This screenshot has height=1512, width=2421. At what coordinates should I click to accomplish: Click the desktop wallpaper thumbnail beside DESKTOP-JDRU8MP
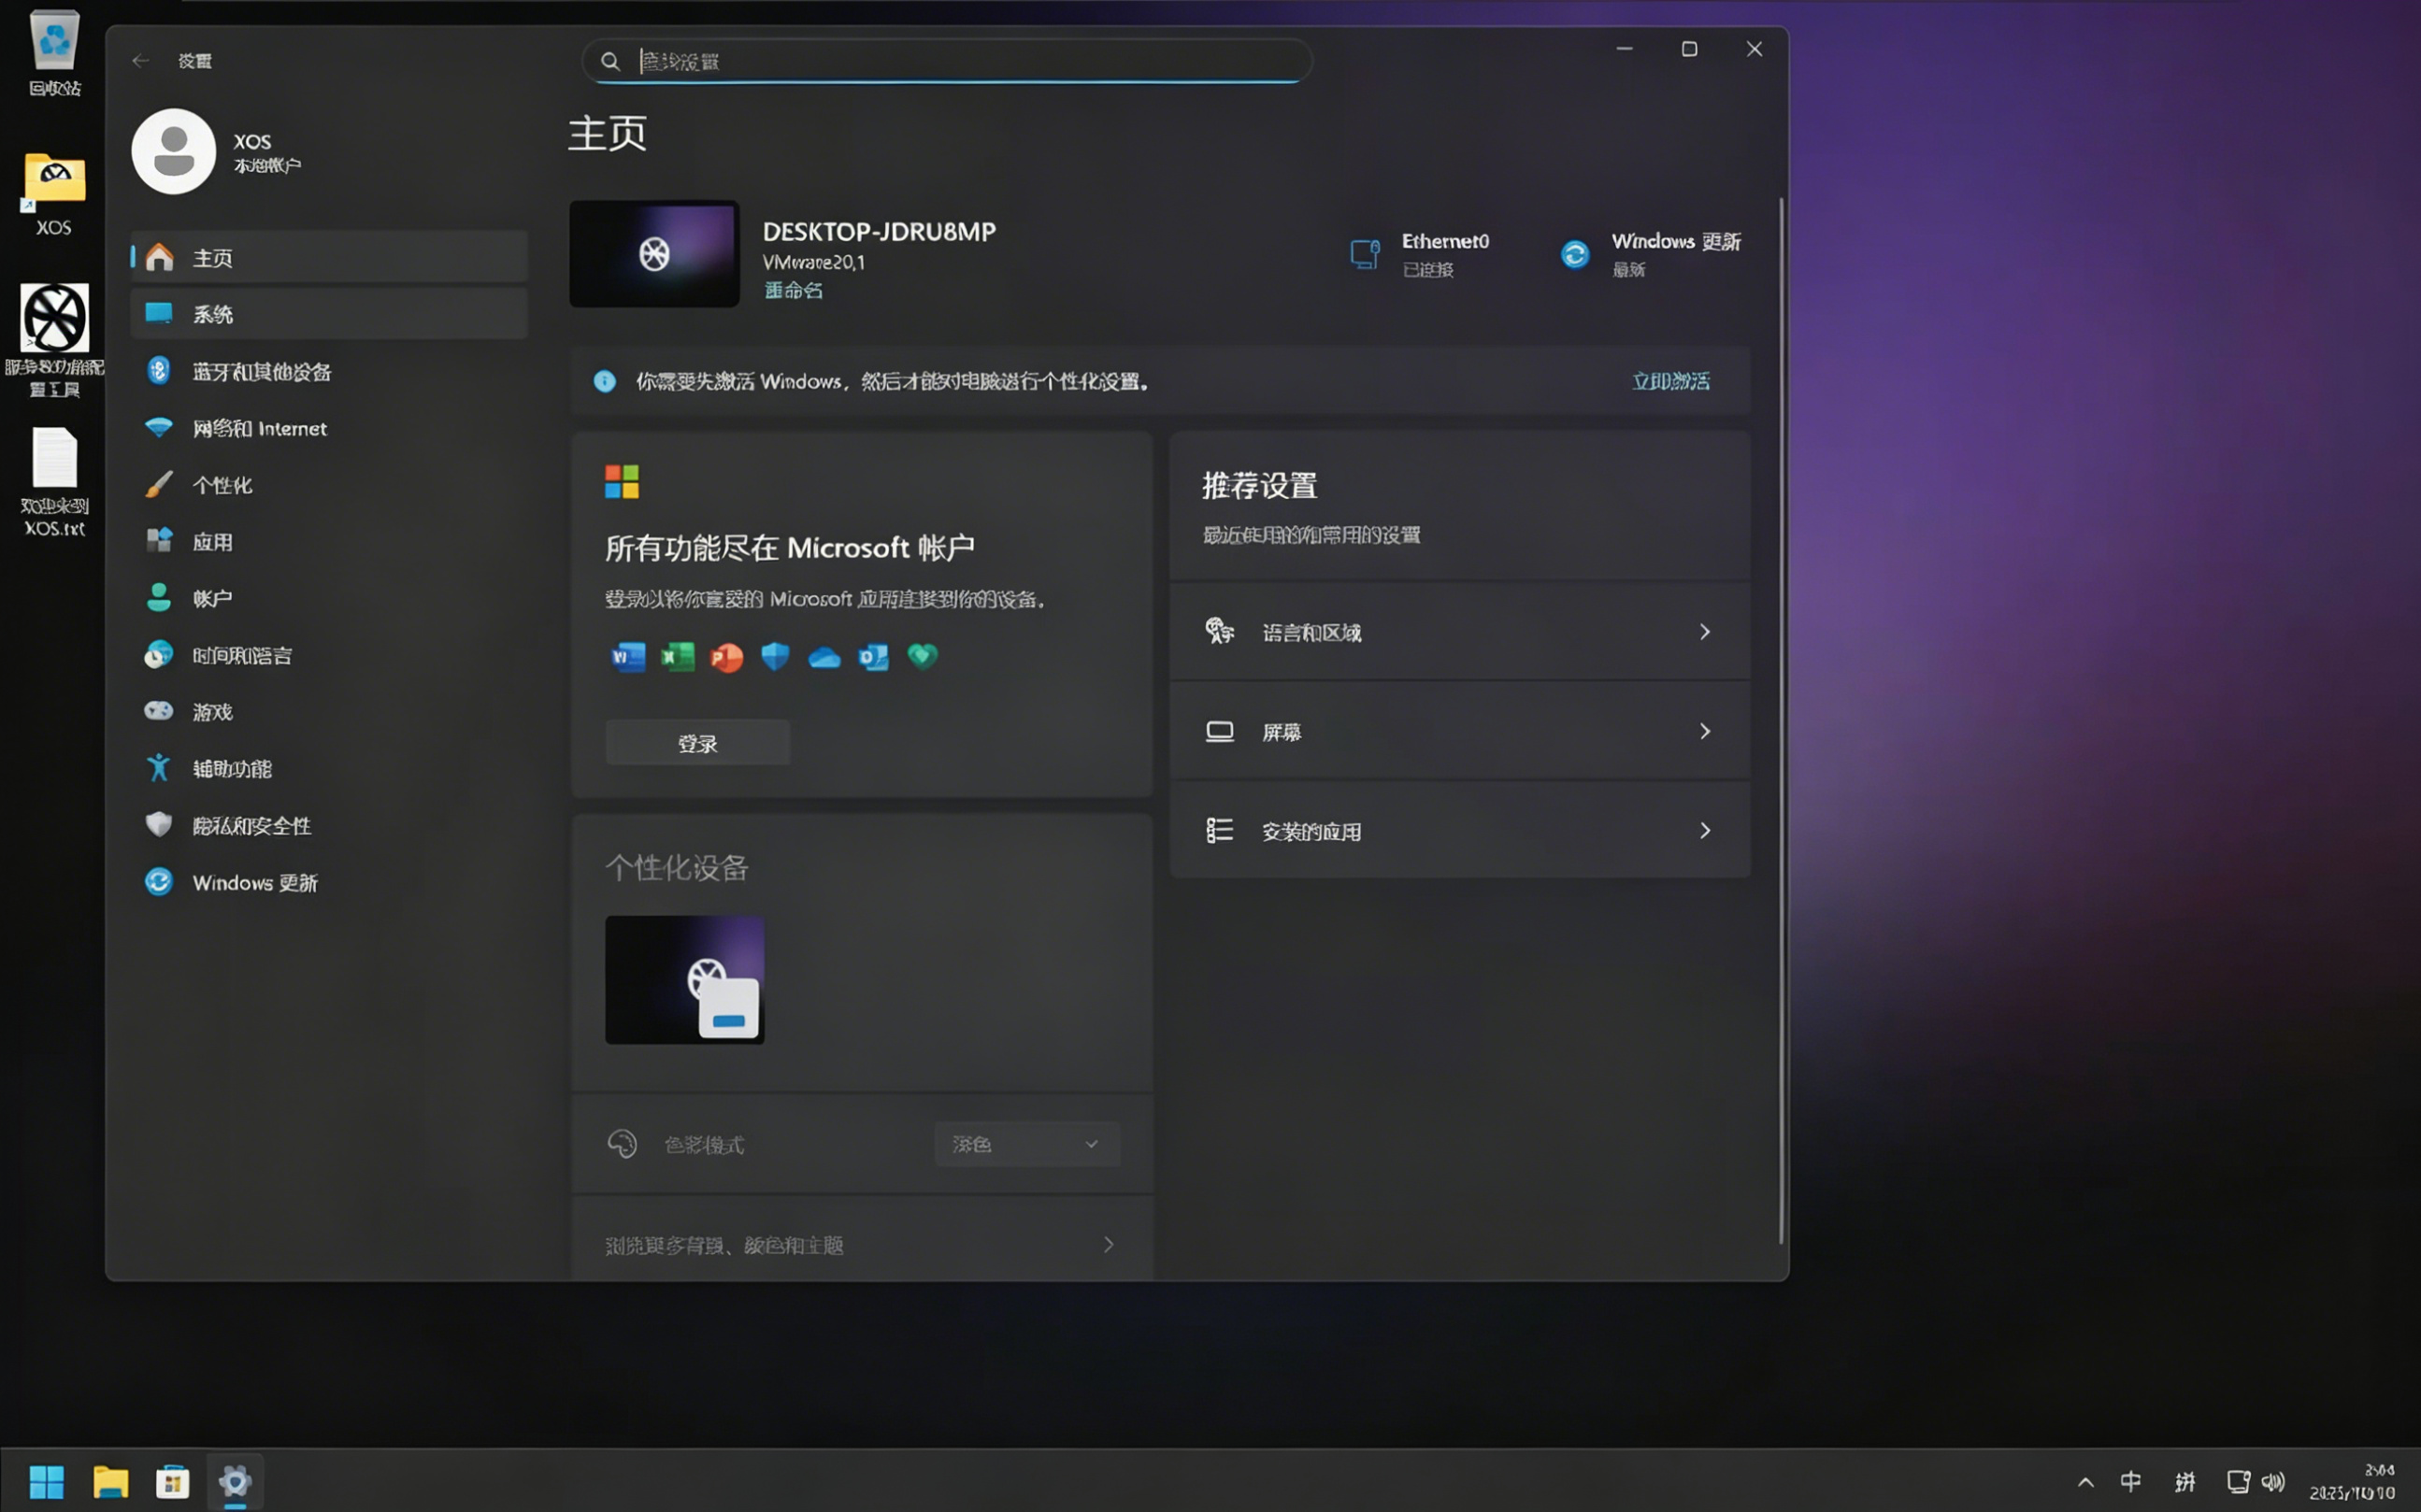[x=654, y=254]
